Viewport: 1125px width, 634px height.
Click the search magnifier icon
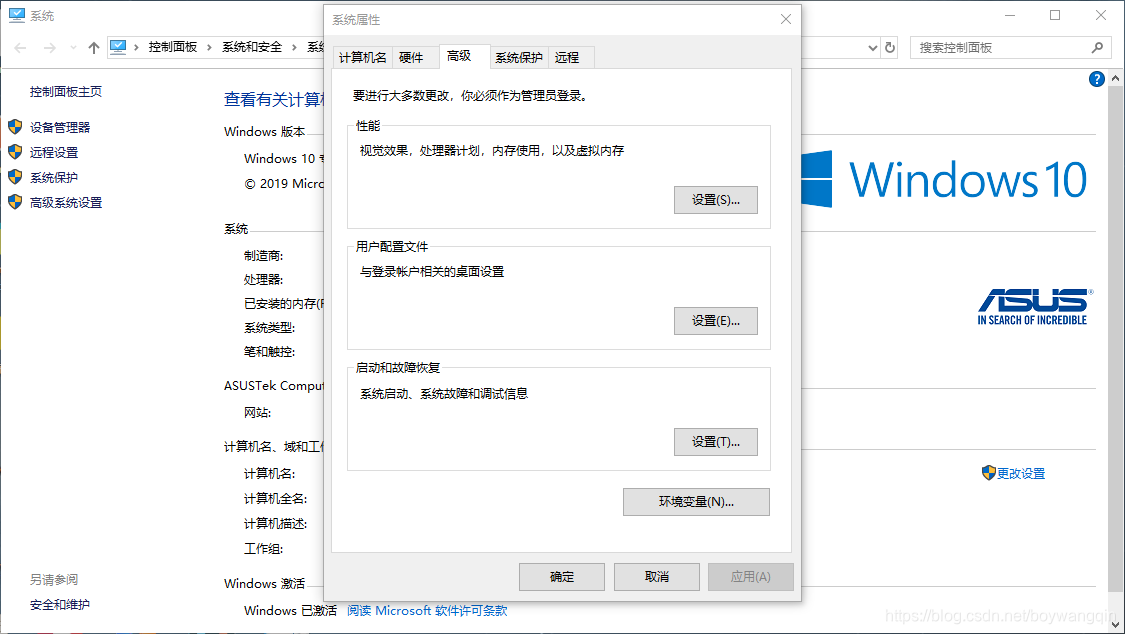(x=1097, y=47)
